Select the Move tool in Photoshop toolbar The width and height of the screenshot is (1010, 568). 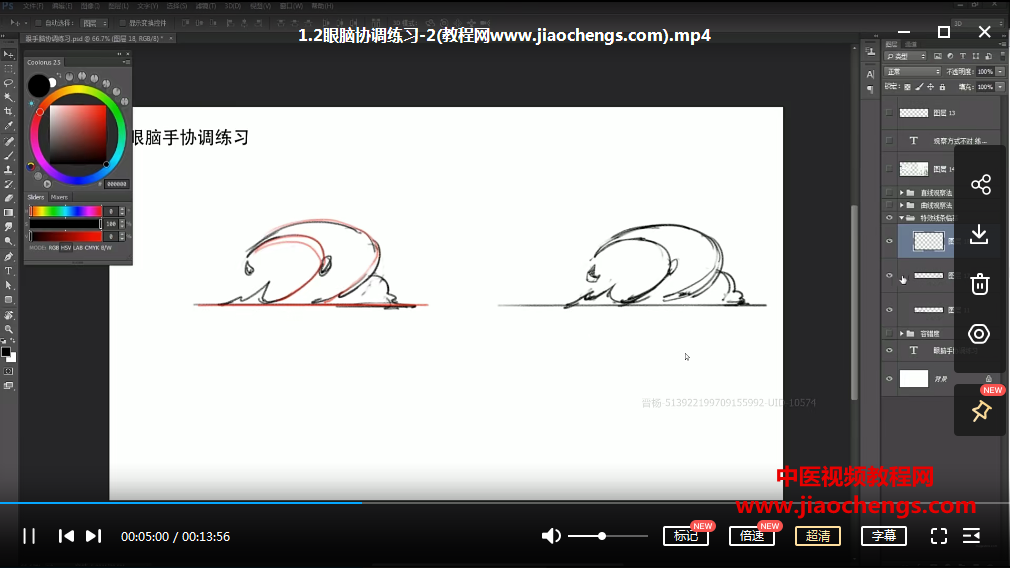8,55
